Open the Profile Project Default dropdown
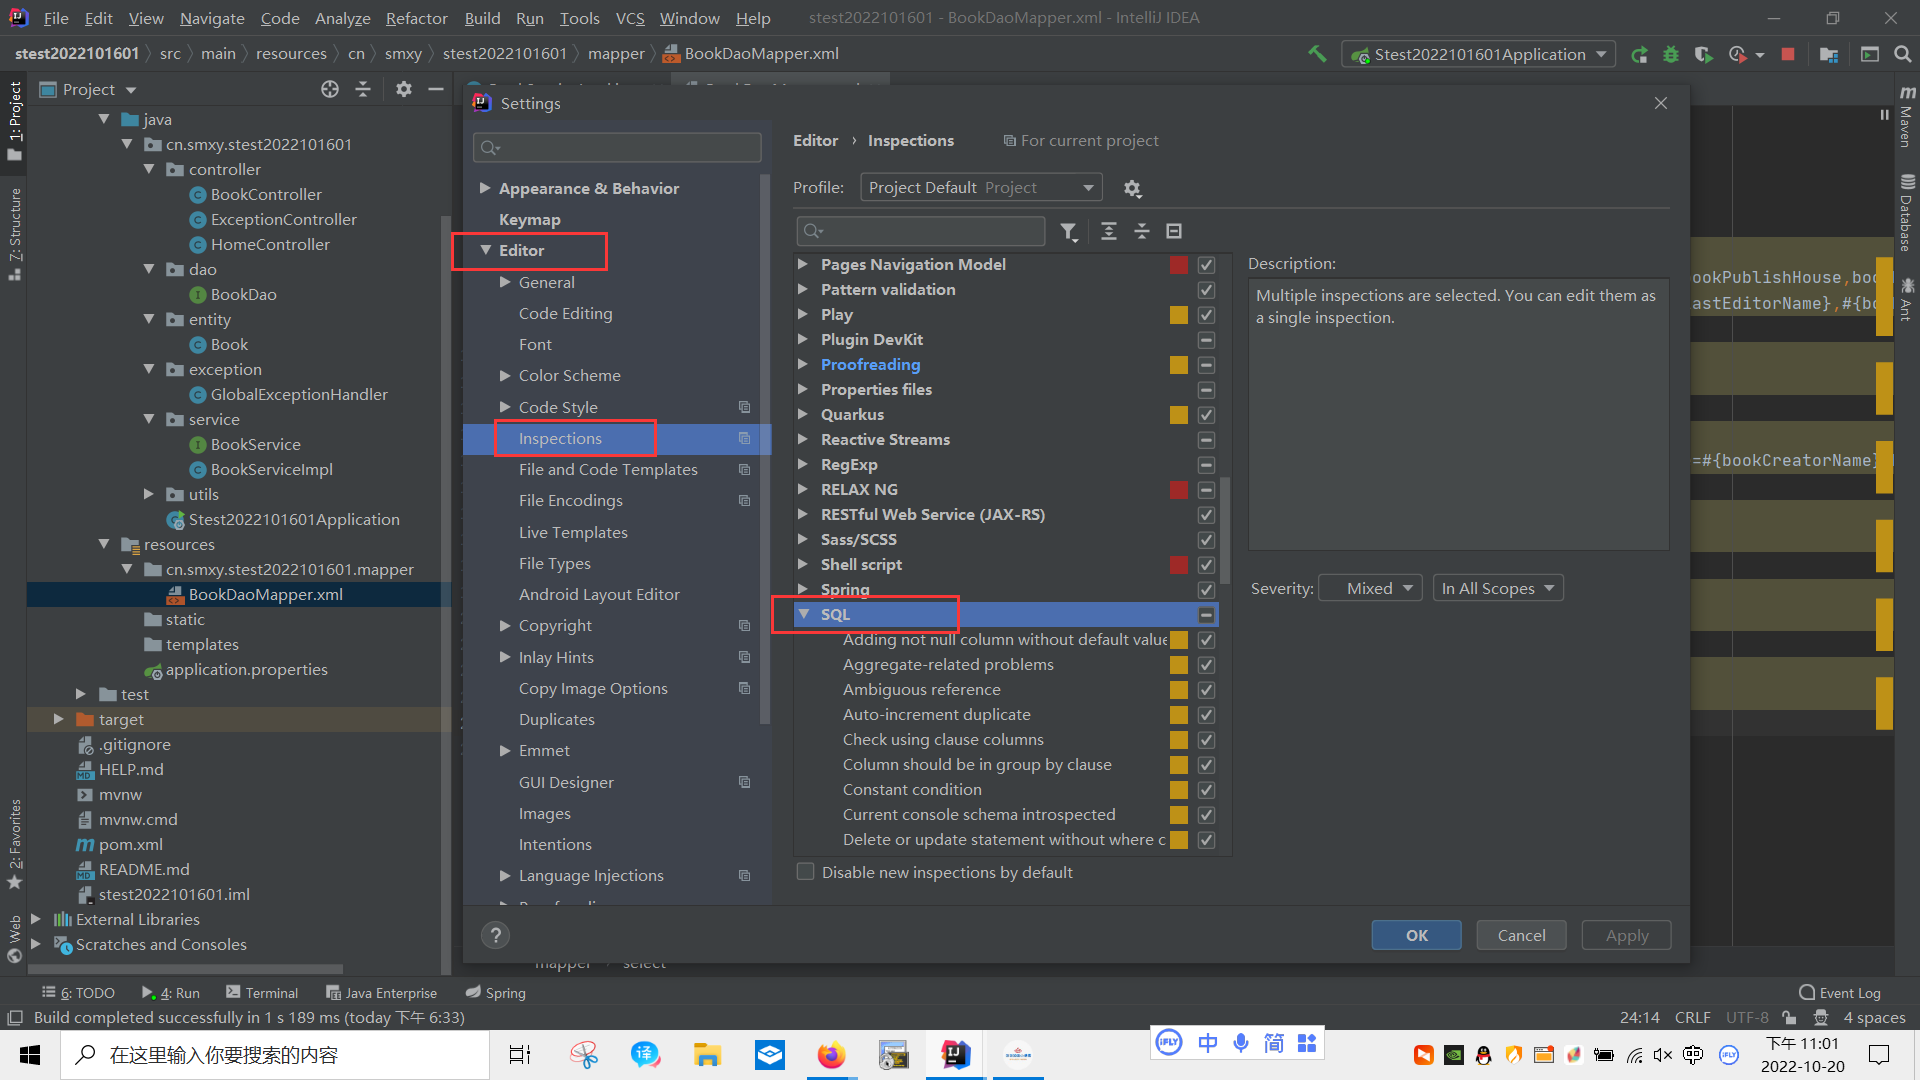 click(980, 188)
